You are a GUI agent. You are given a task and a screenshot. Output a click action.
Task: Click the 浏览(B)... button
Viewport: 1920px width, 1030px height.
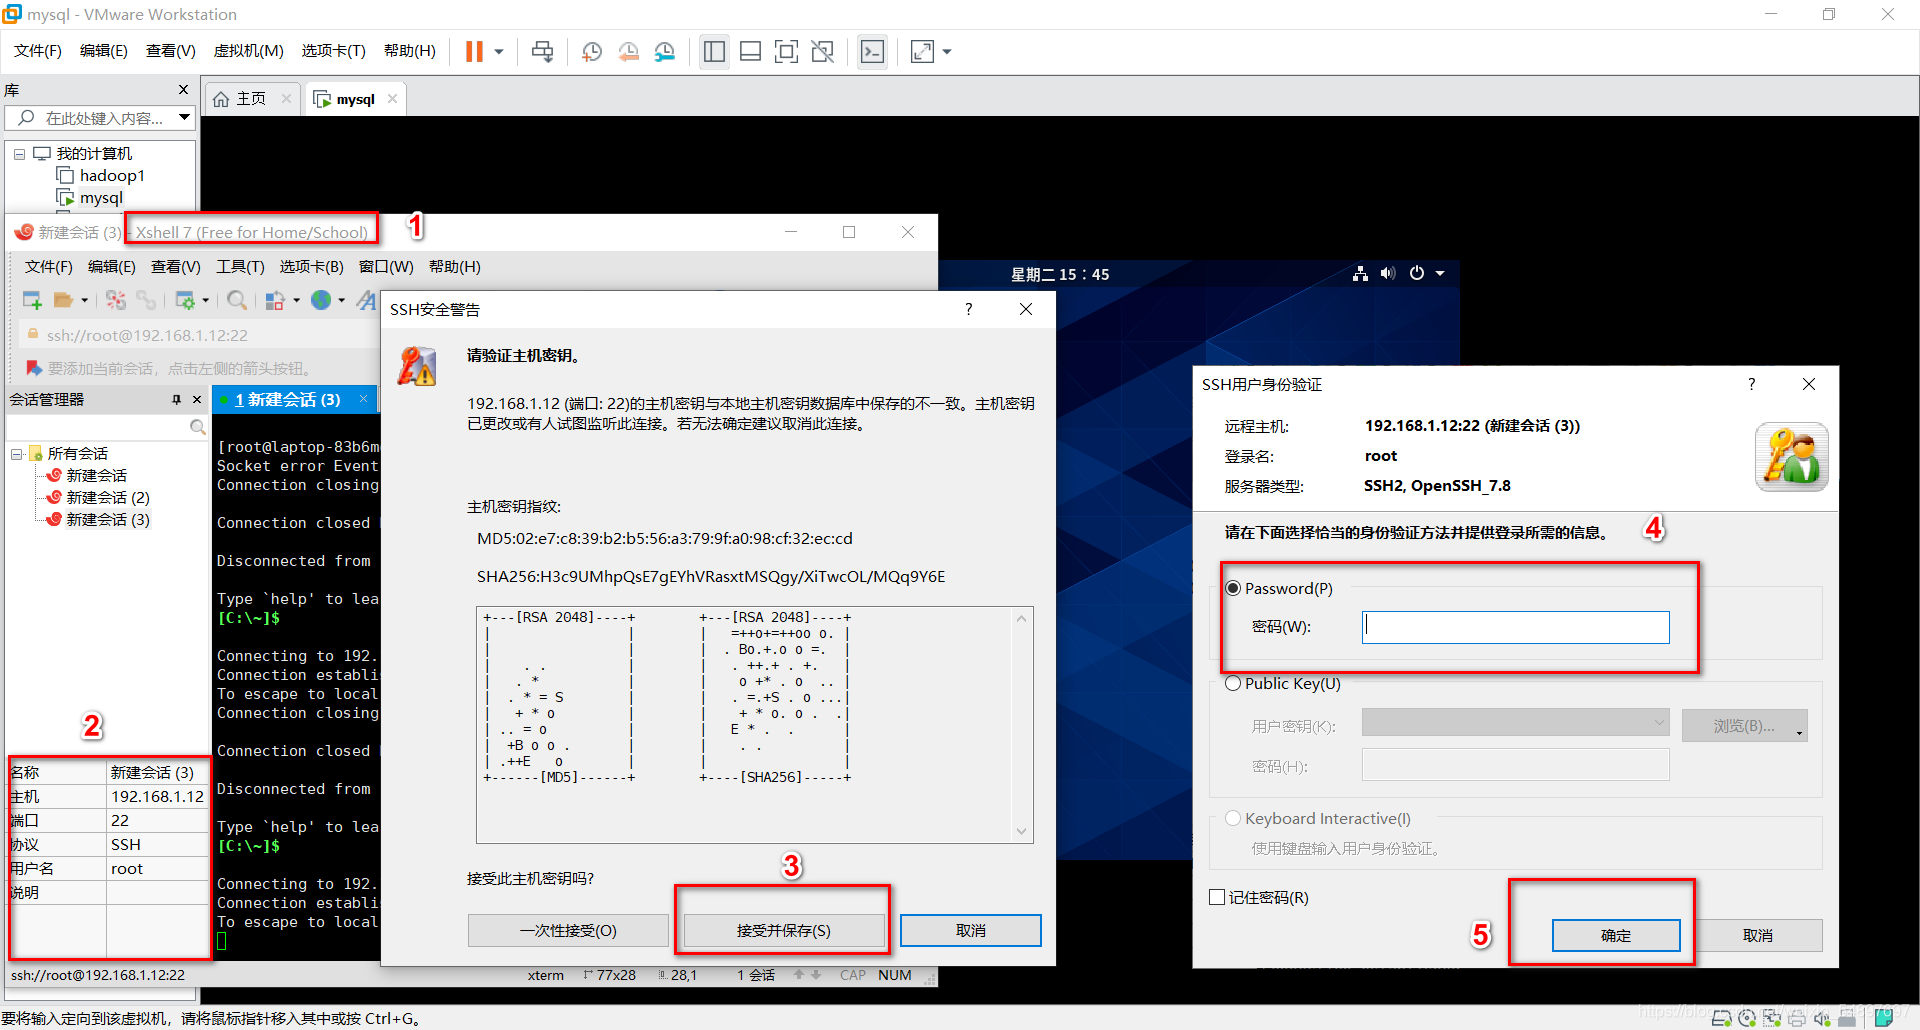(x=1745, y=726)
